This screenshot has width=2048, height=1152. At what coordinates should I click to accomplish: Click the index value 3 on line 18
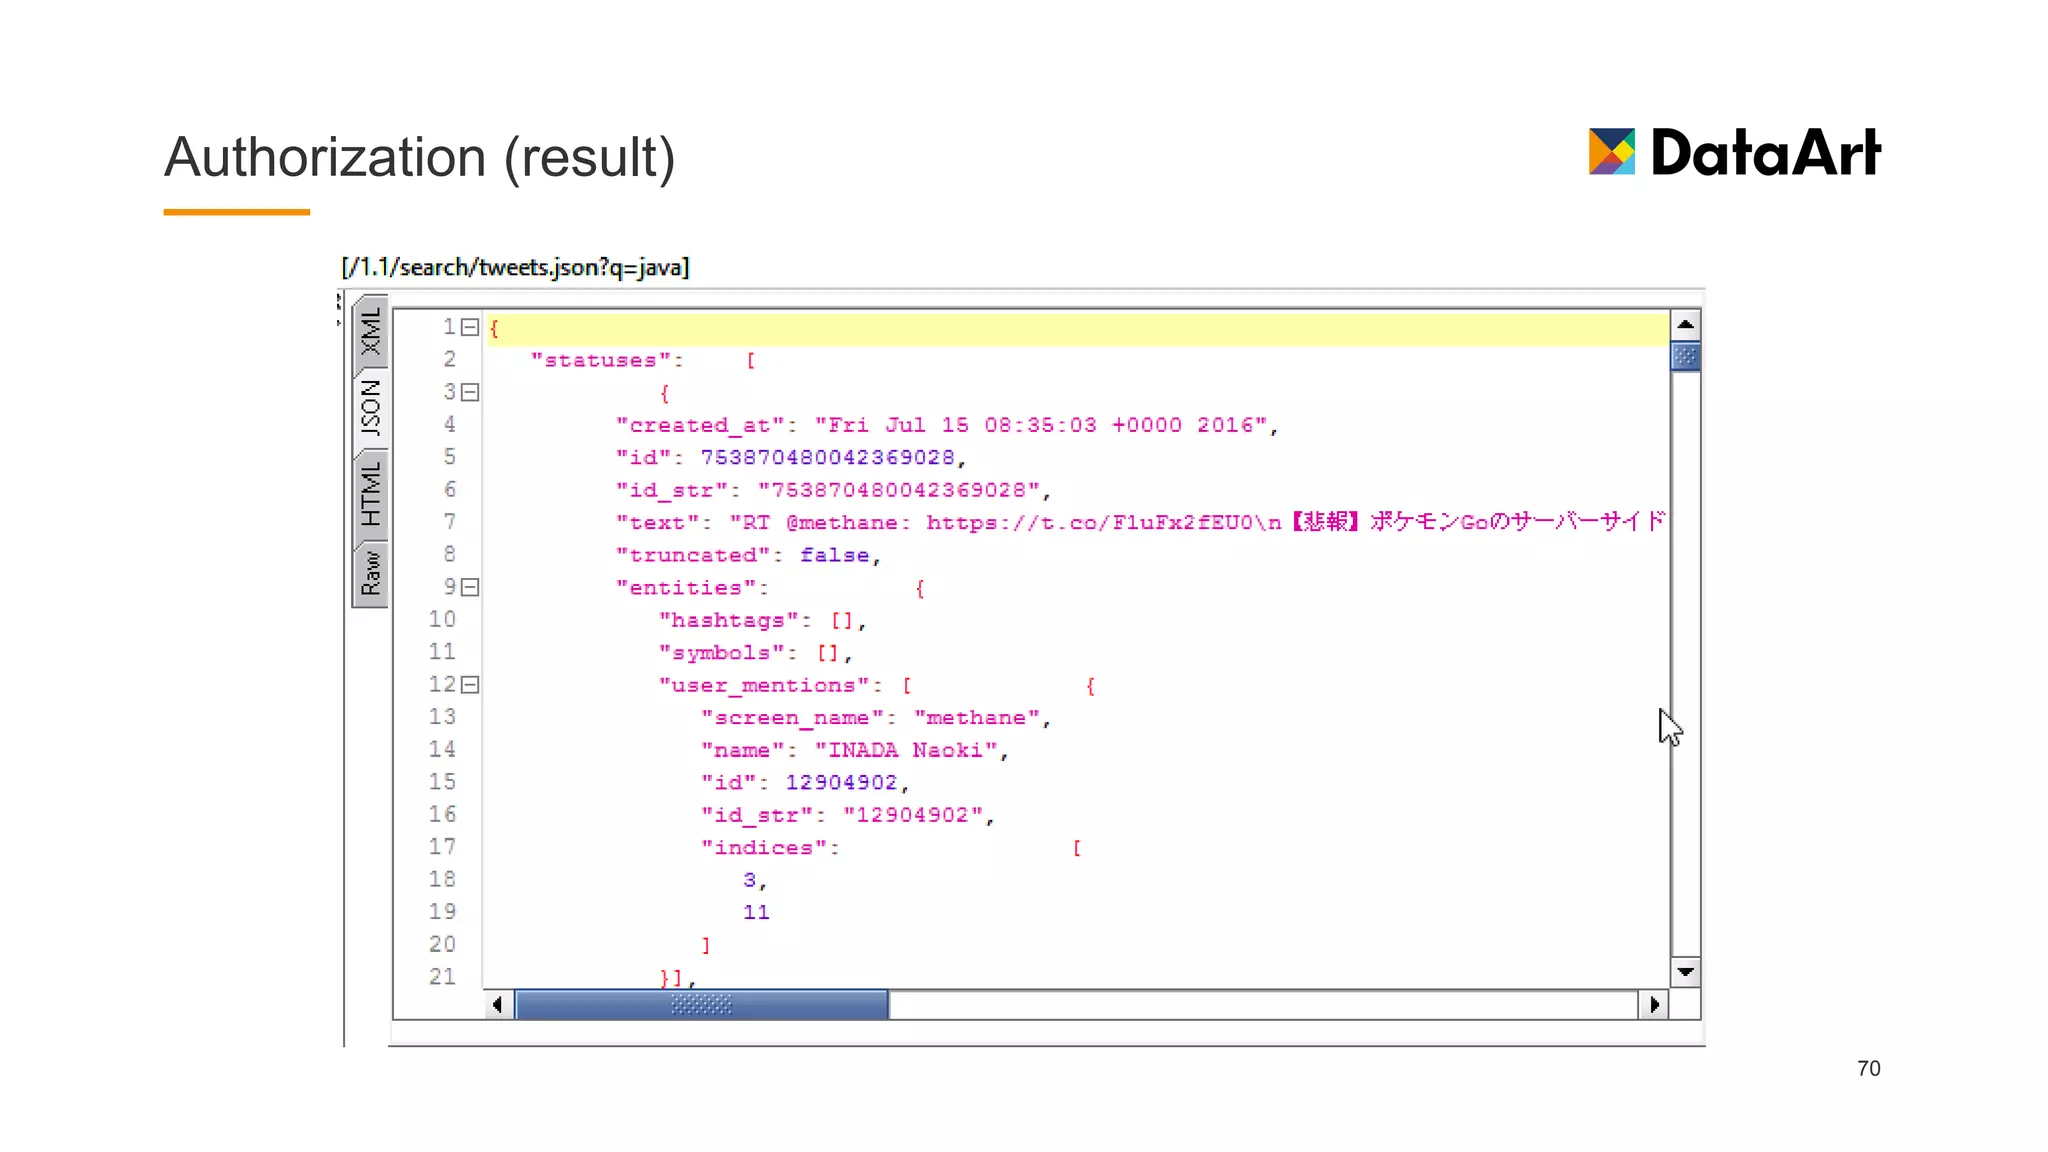click(750, 880)
